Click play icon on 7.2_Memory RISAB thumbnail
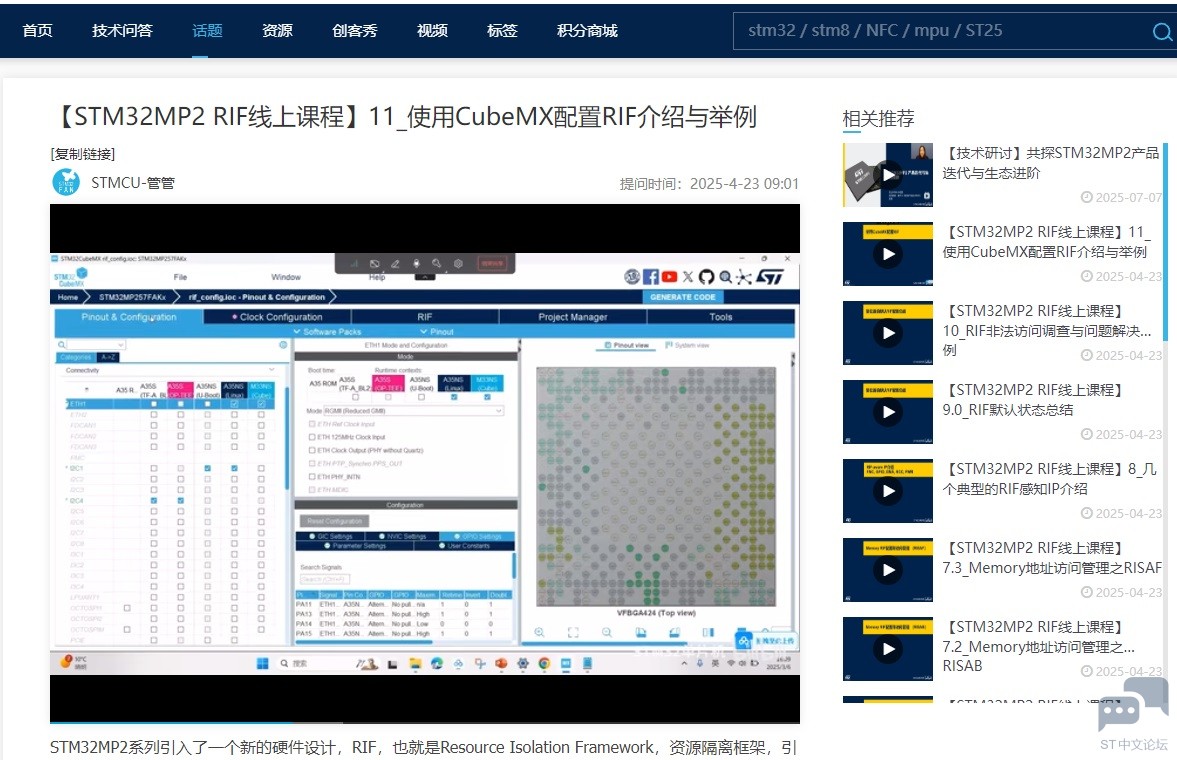The height and width of the screenshot is (760, 1177). click(888, 649)
